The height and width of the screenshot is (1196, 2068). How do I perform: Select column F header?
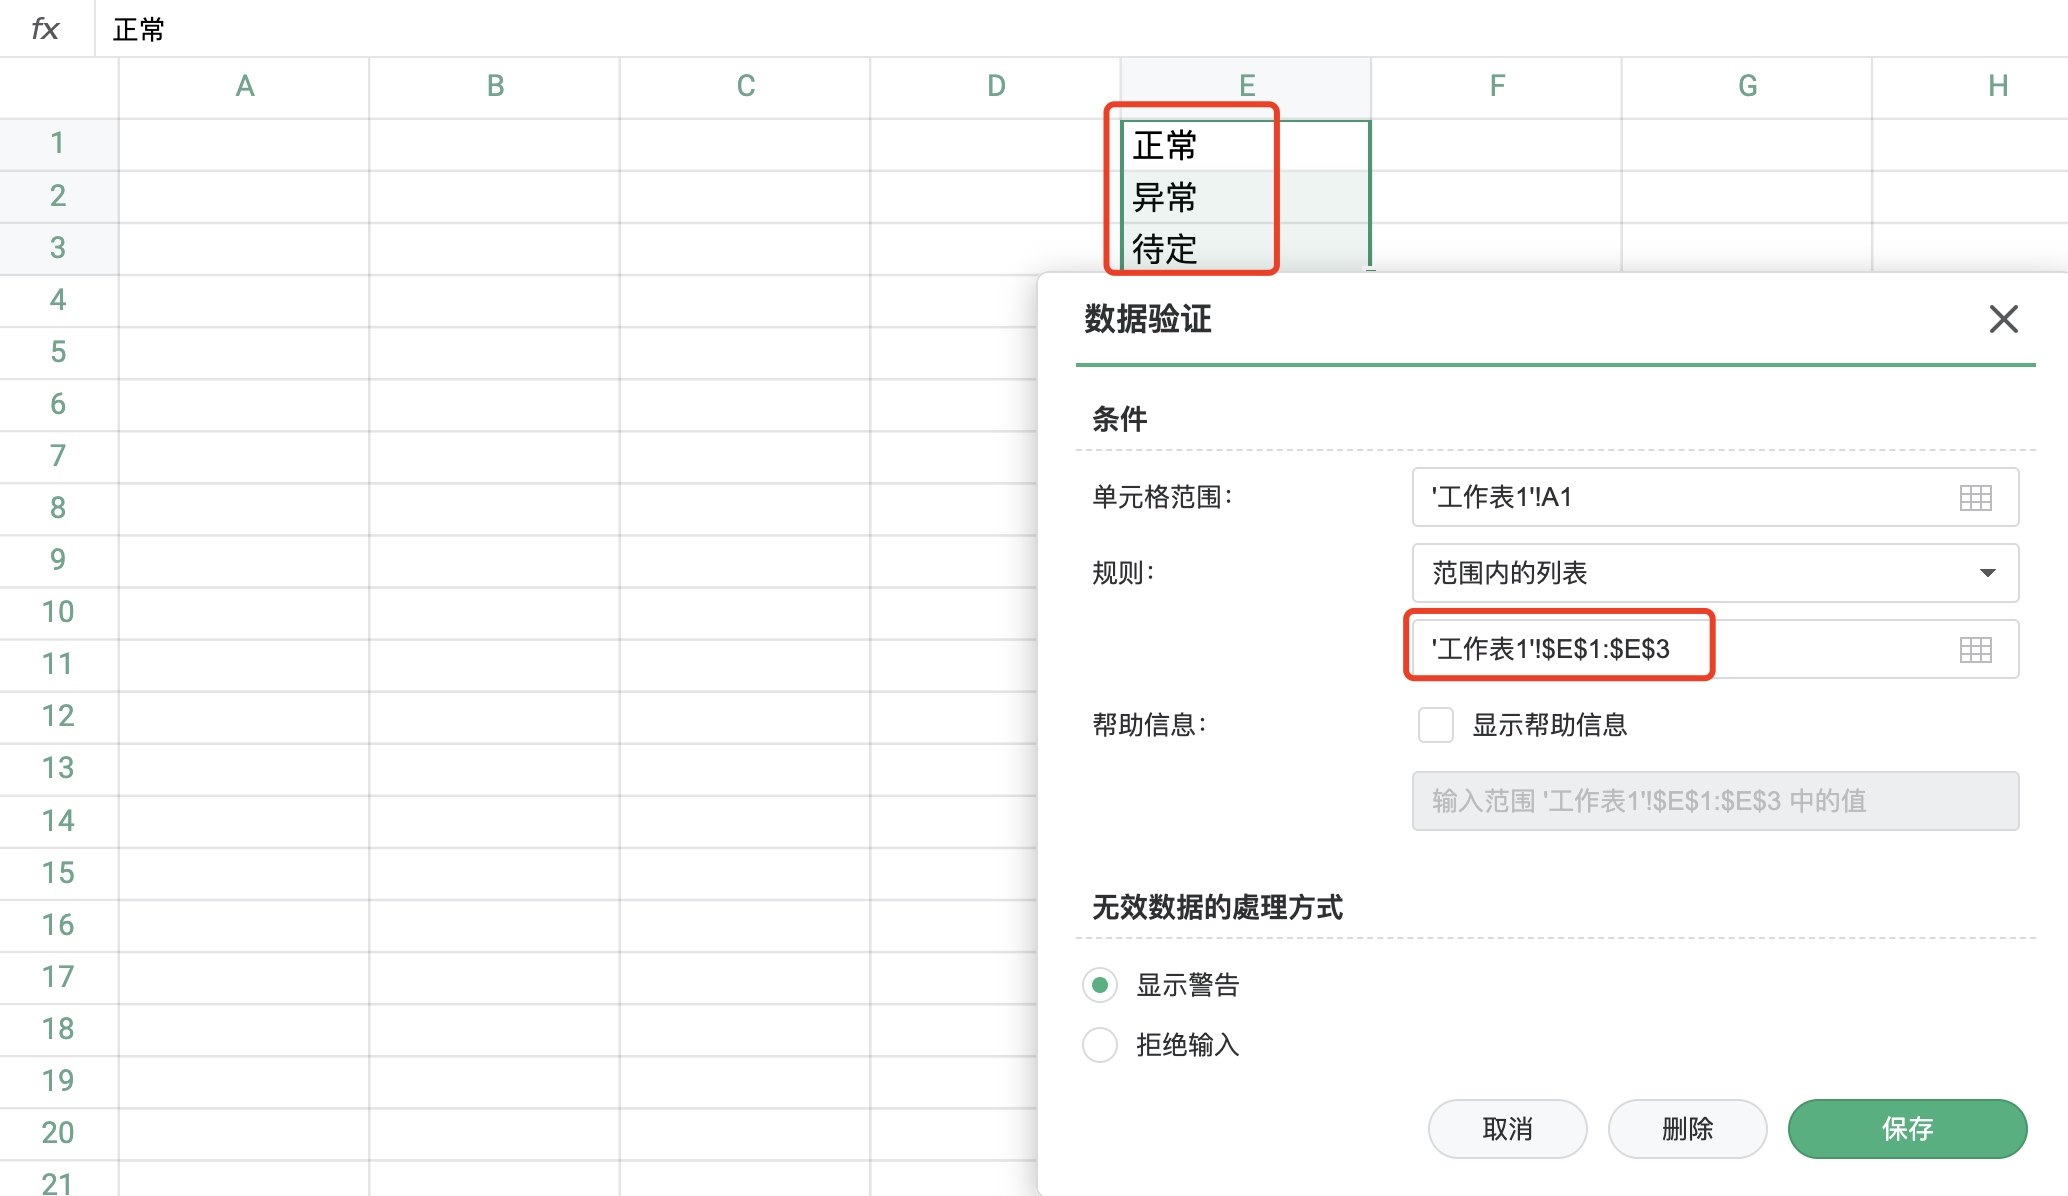[x=1497, y=87]
